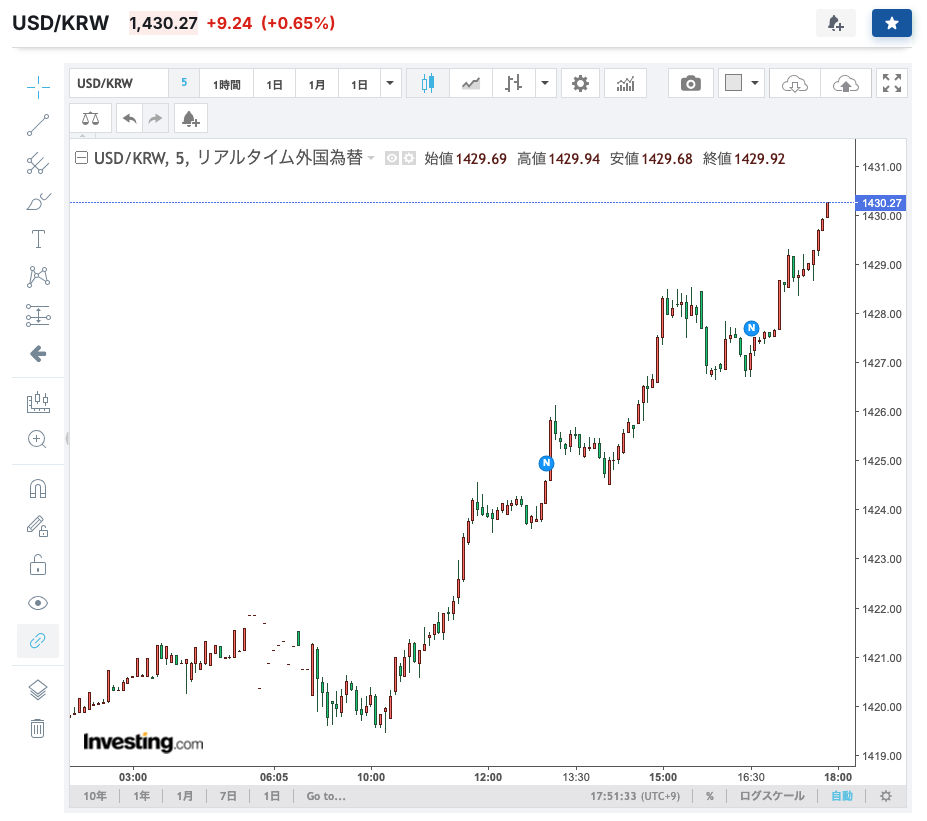
Task: Toggle the star favorite button
Action: tap(891, 23)
